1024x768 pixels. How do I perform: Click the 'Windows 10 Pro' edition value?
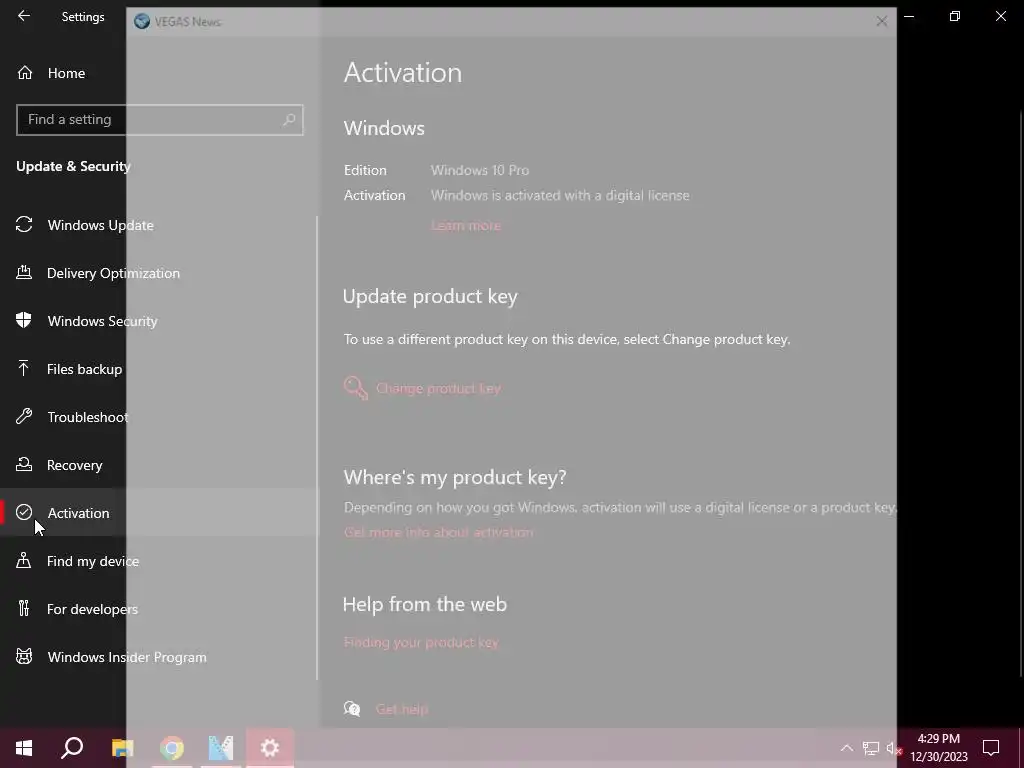pos(479,170)
